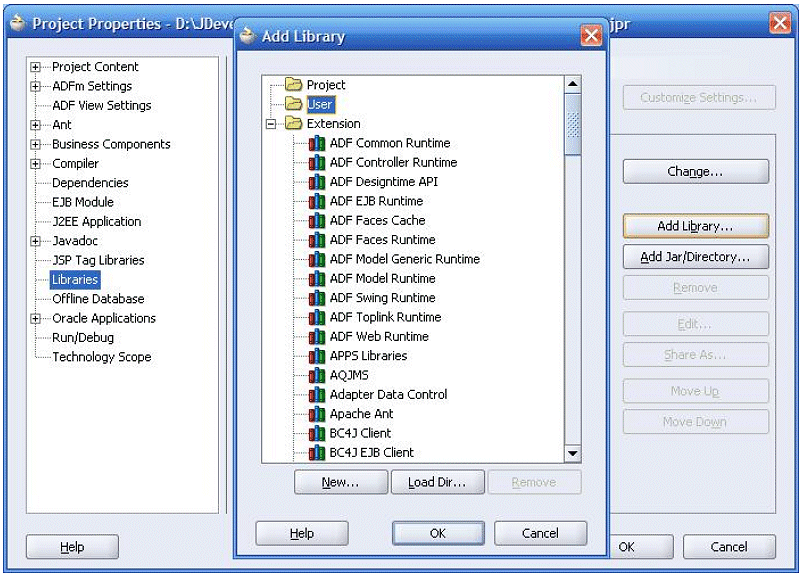Click the ADF Common Runtime library icon

coord(316,143)
